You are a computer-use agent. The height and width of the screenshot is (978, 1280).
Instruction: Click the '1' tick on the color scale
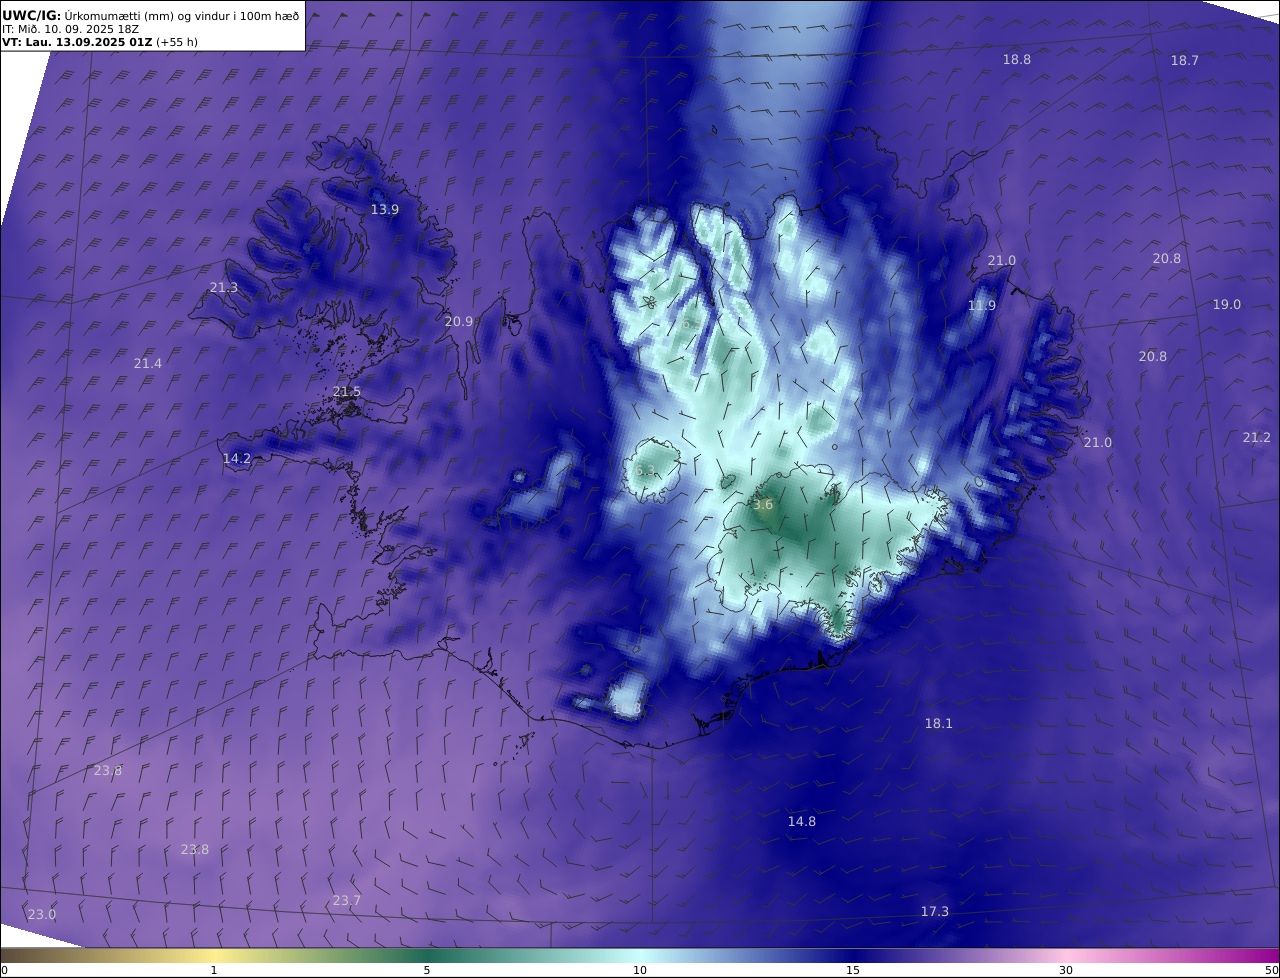click(x=214, y=970)
